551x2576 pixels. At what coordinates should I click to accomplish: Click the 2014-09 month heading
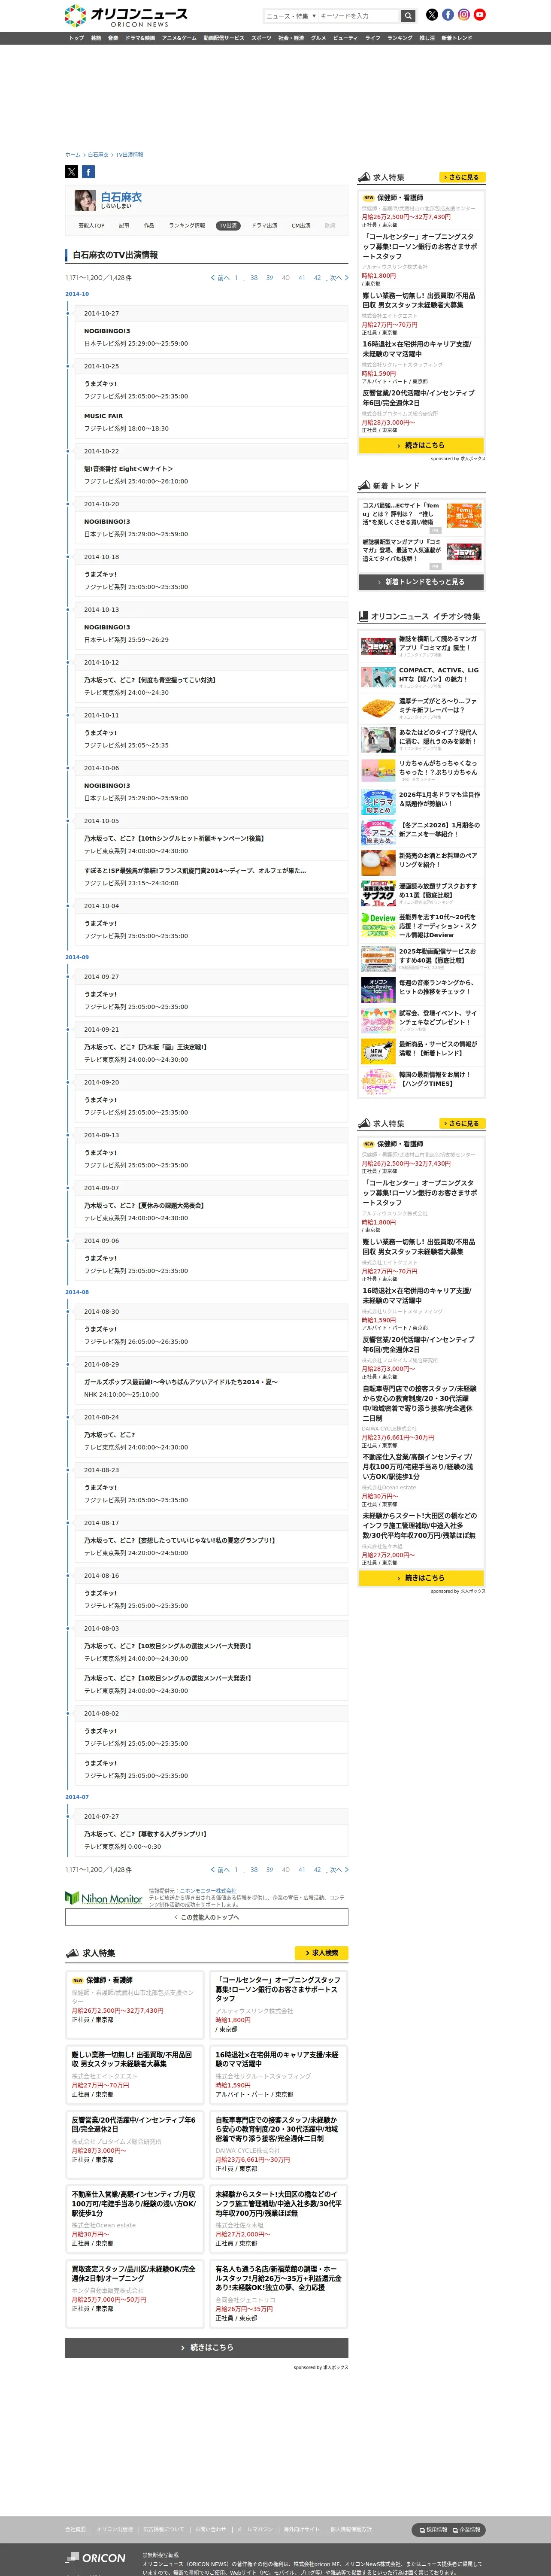tap(77, 957)
